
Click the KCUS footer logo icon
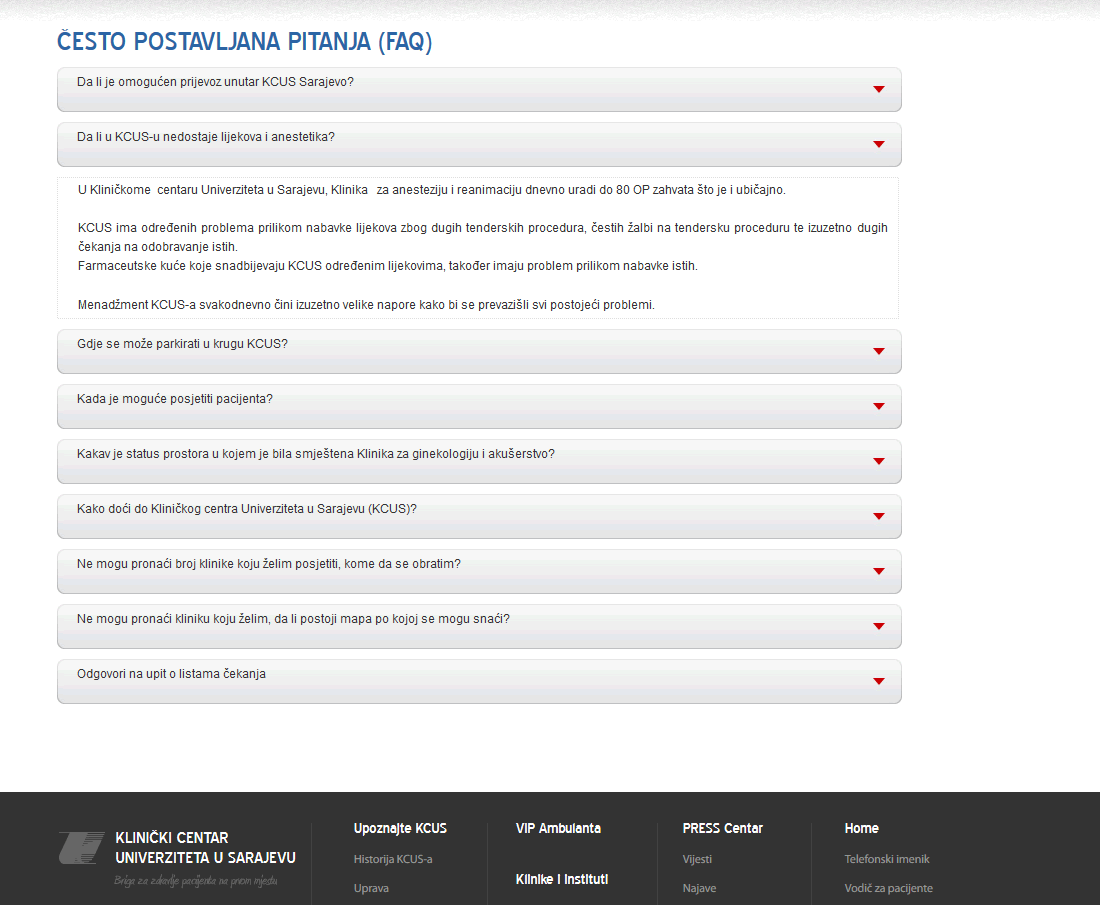tap(81, 847)
